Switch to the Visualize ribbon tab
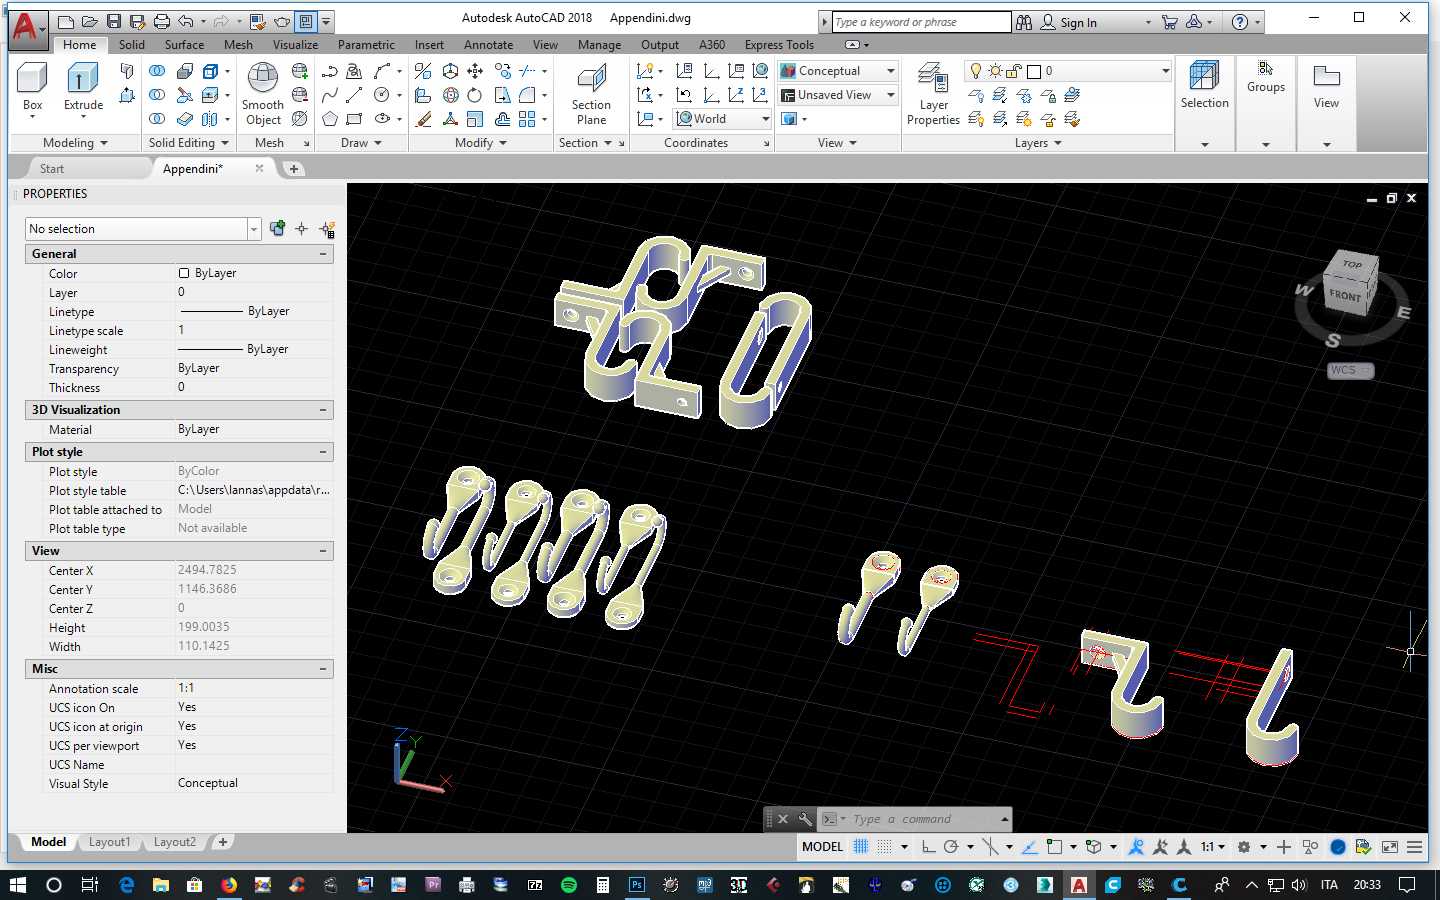Screen dimensions: 1440x900 (x=295, y=45)
